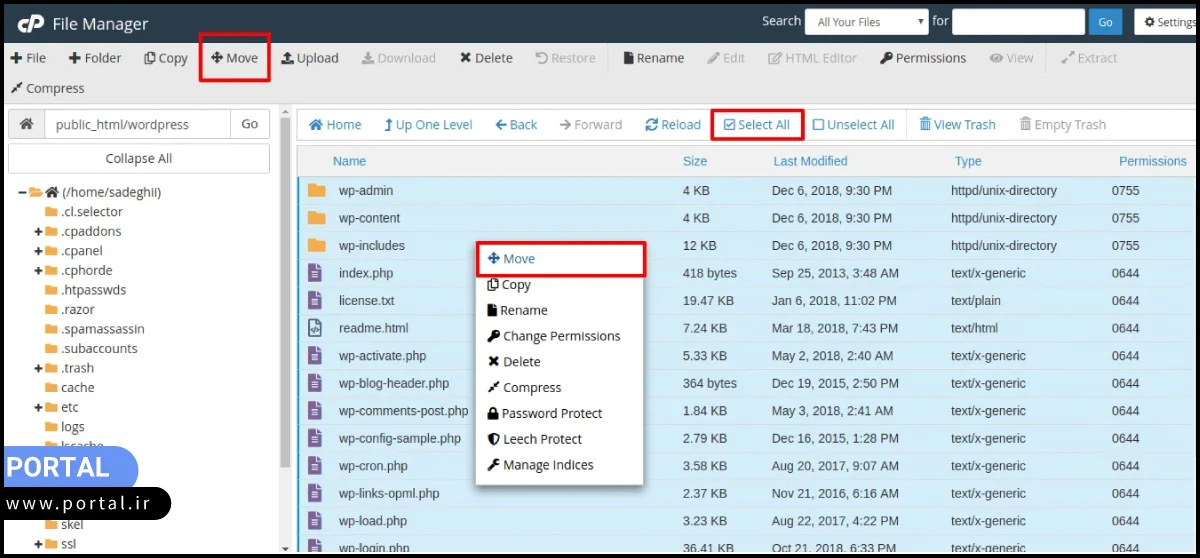Click the home icon beside path field
The height and width of the screenshot is (558, 1200).
pyautogui.click(x=26, y=125)
